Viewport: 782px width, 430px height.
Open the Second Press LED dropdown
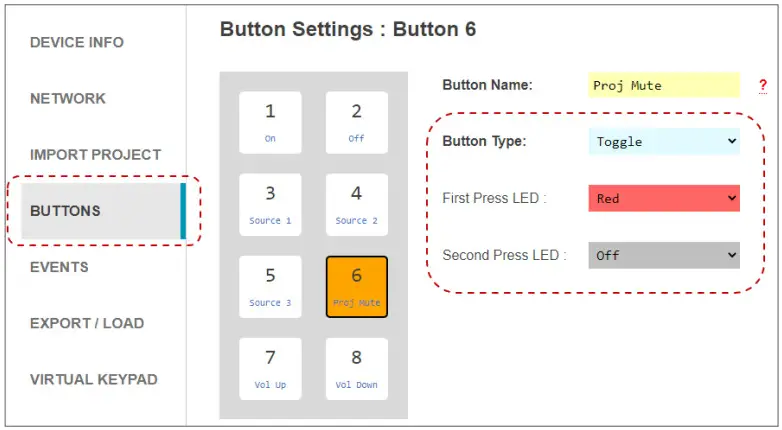tap(664, 255)
